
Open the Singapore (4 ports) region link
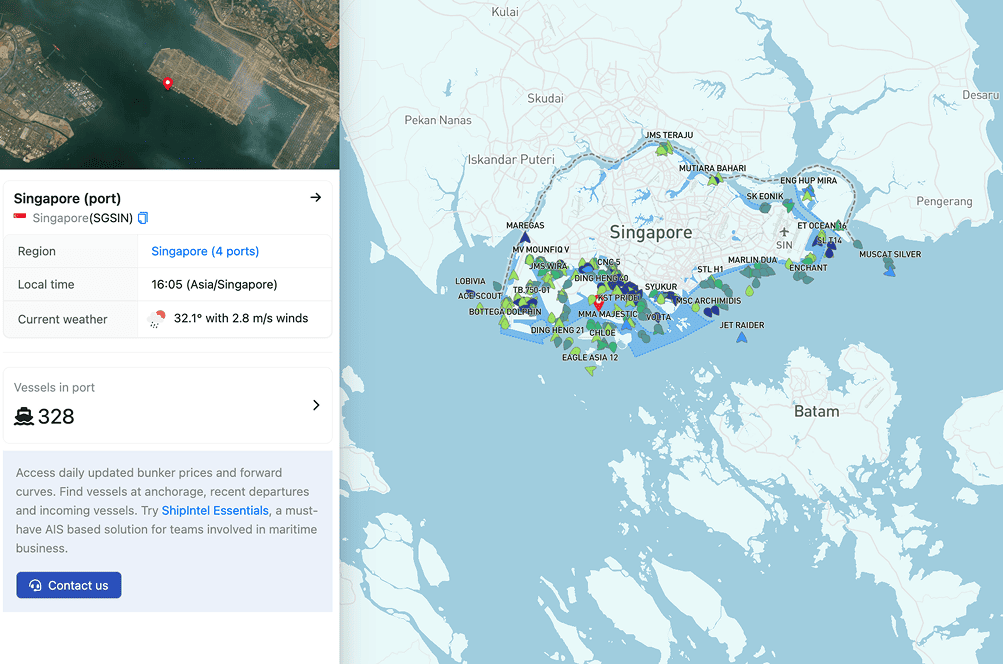tap(205, 251)
